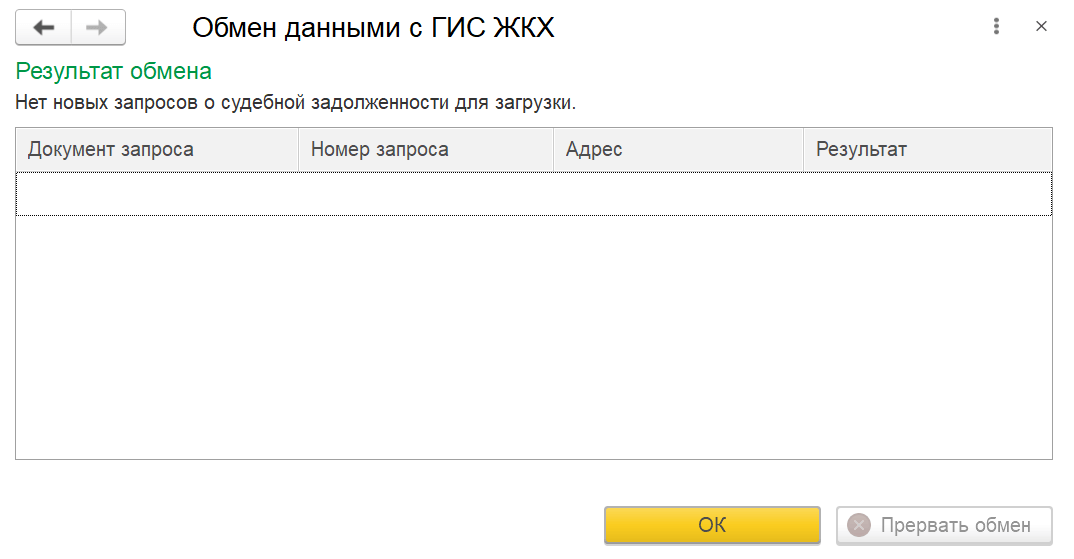Click the column divider between Адрес and Результат
The width and height of the screenshot is (1074, 559).
coord(803,149)
